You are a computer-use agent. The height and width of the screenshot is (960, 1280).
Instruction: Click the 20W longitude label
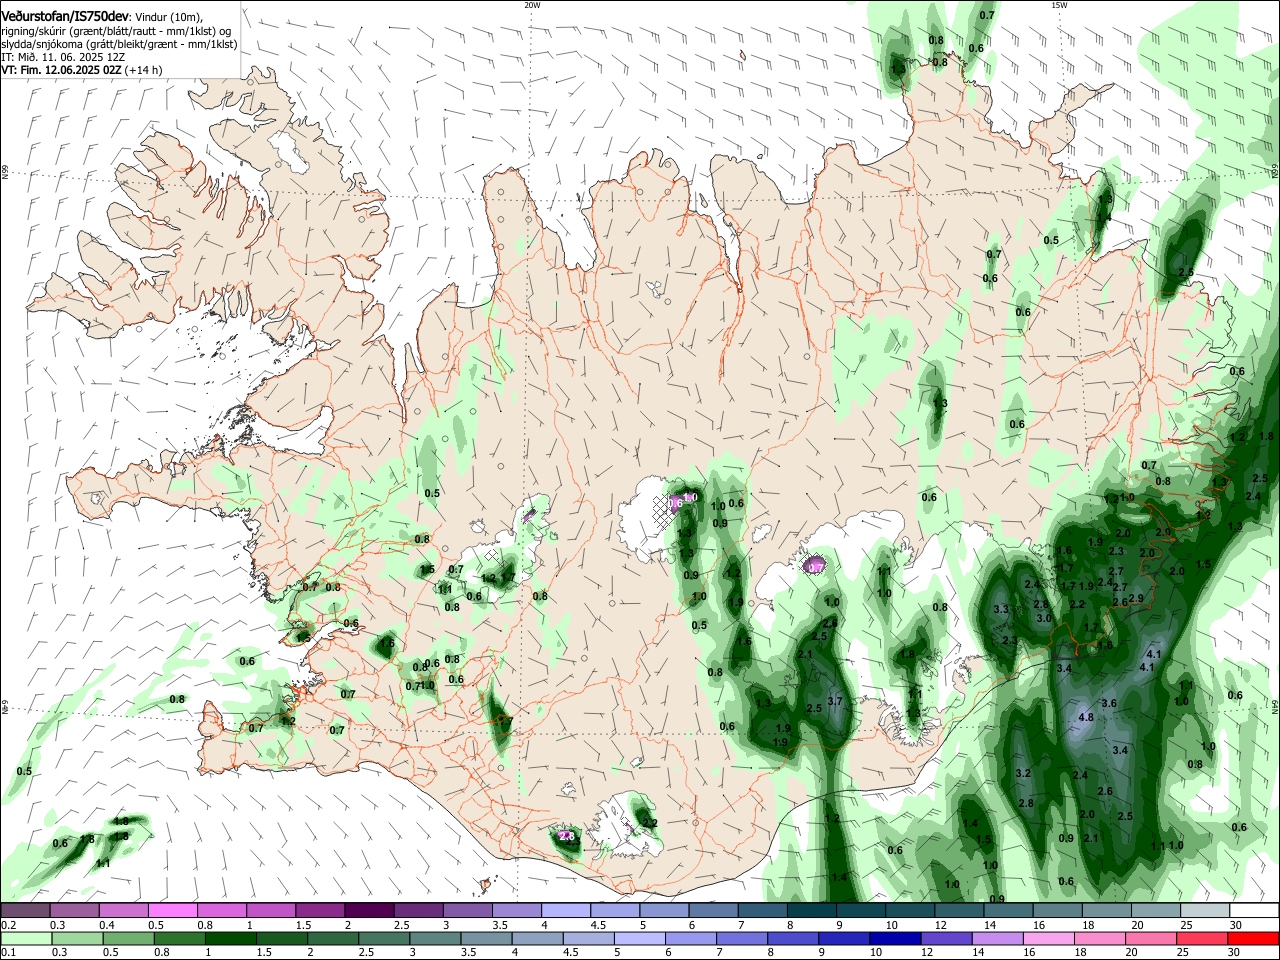pyautogui.click(x=532, y=5)
